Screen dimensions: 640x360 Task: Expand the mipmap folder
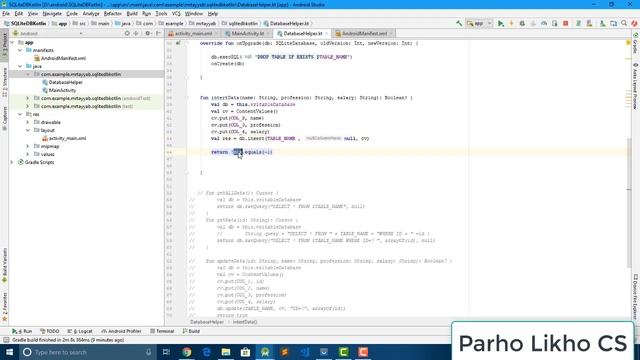pos(28,146)
